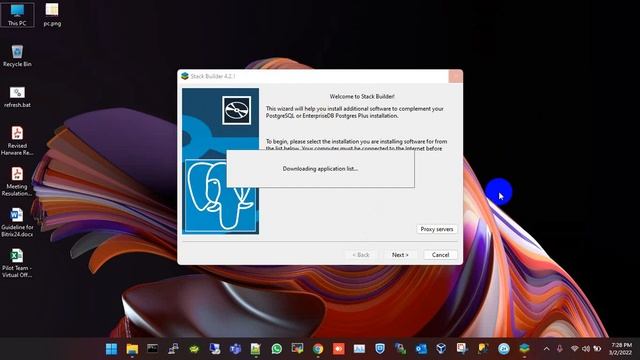Click the Stack Builder title bar icon

(185, 76)
